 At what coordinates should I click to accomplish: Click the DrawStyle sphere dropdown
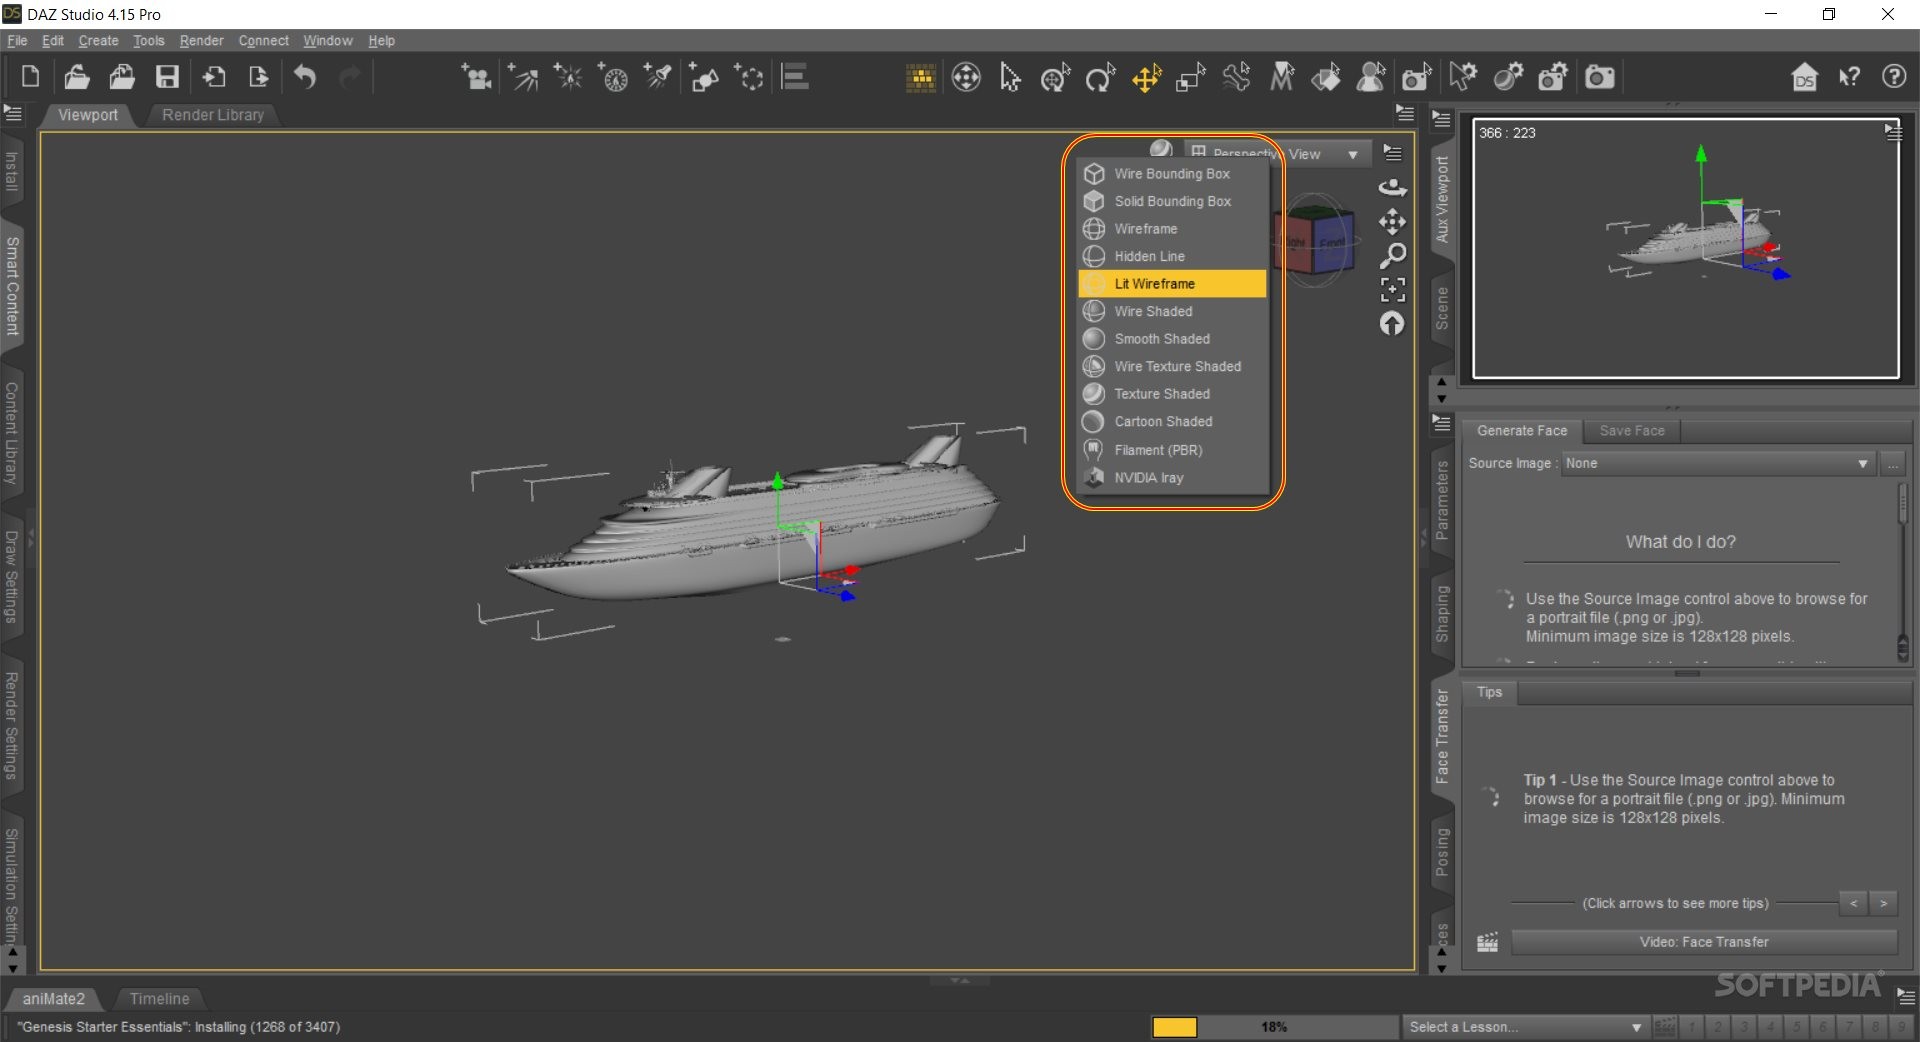(x=1162, y=149)
